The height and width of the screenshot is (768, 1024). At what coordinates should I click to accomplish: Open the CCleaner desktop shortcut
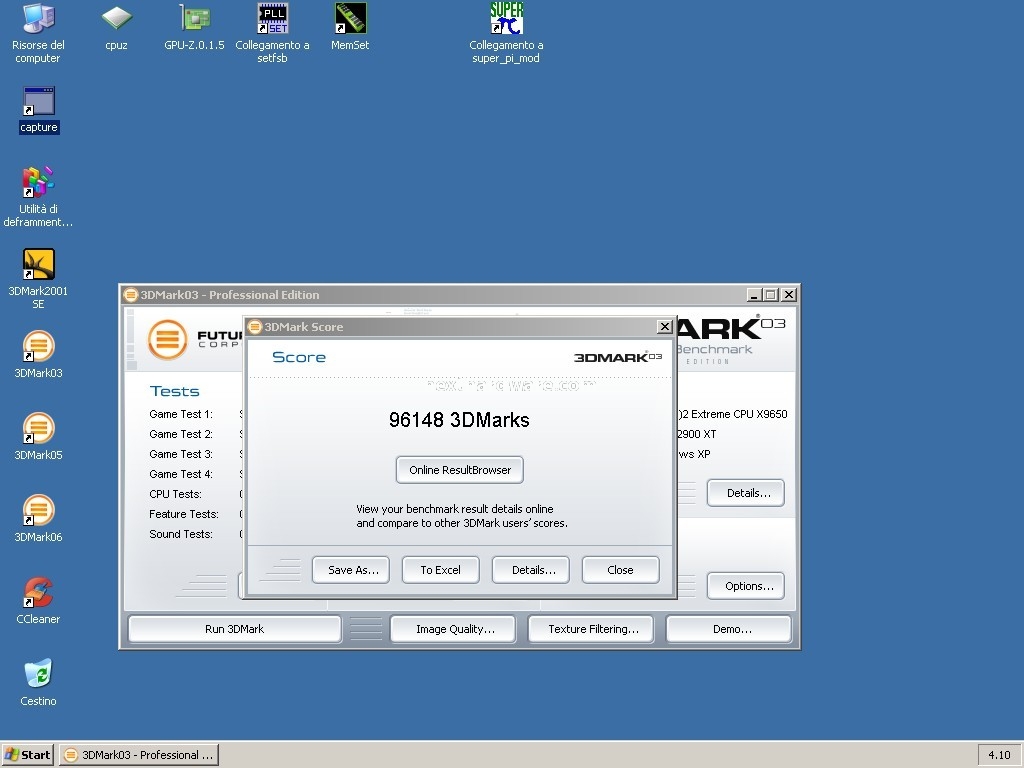tap(38, 601)
